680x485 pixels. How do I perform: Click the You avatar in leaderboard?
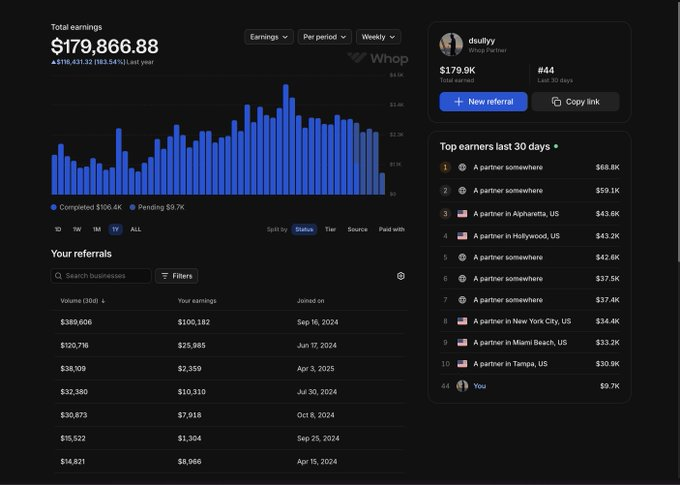click(x=462, y=386)
